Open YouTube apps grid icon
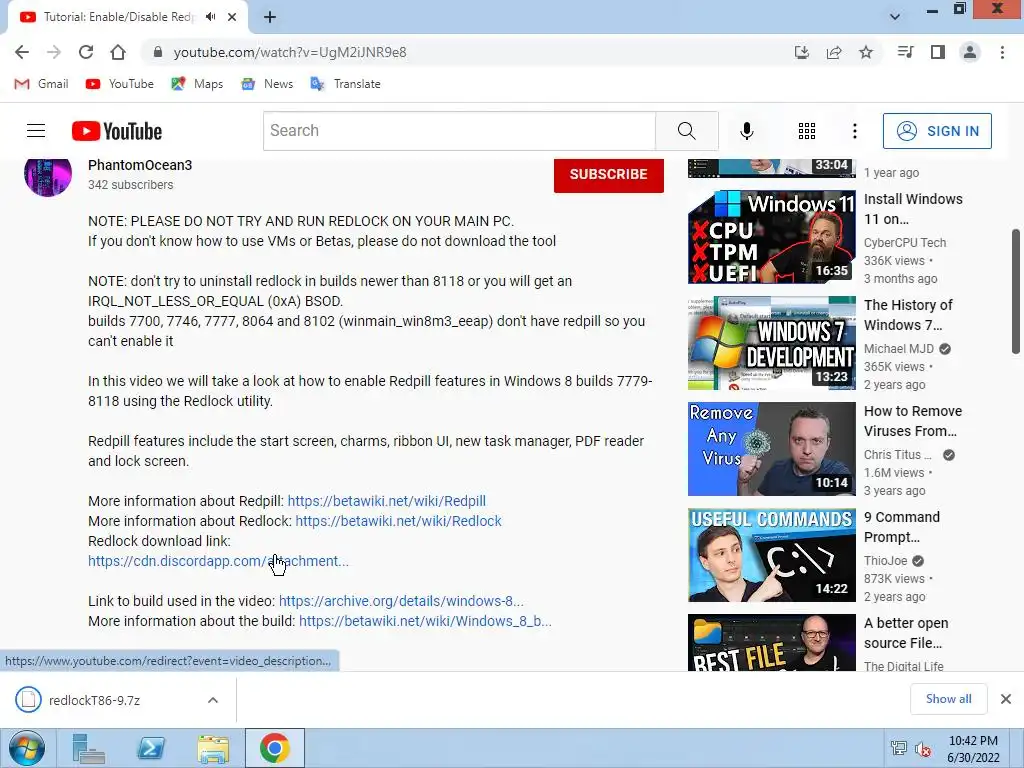This screenshot has height=768, width=1024. (807, 131)
